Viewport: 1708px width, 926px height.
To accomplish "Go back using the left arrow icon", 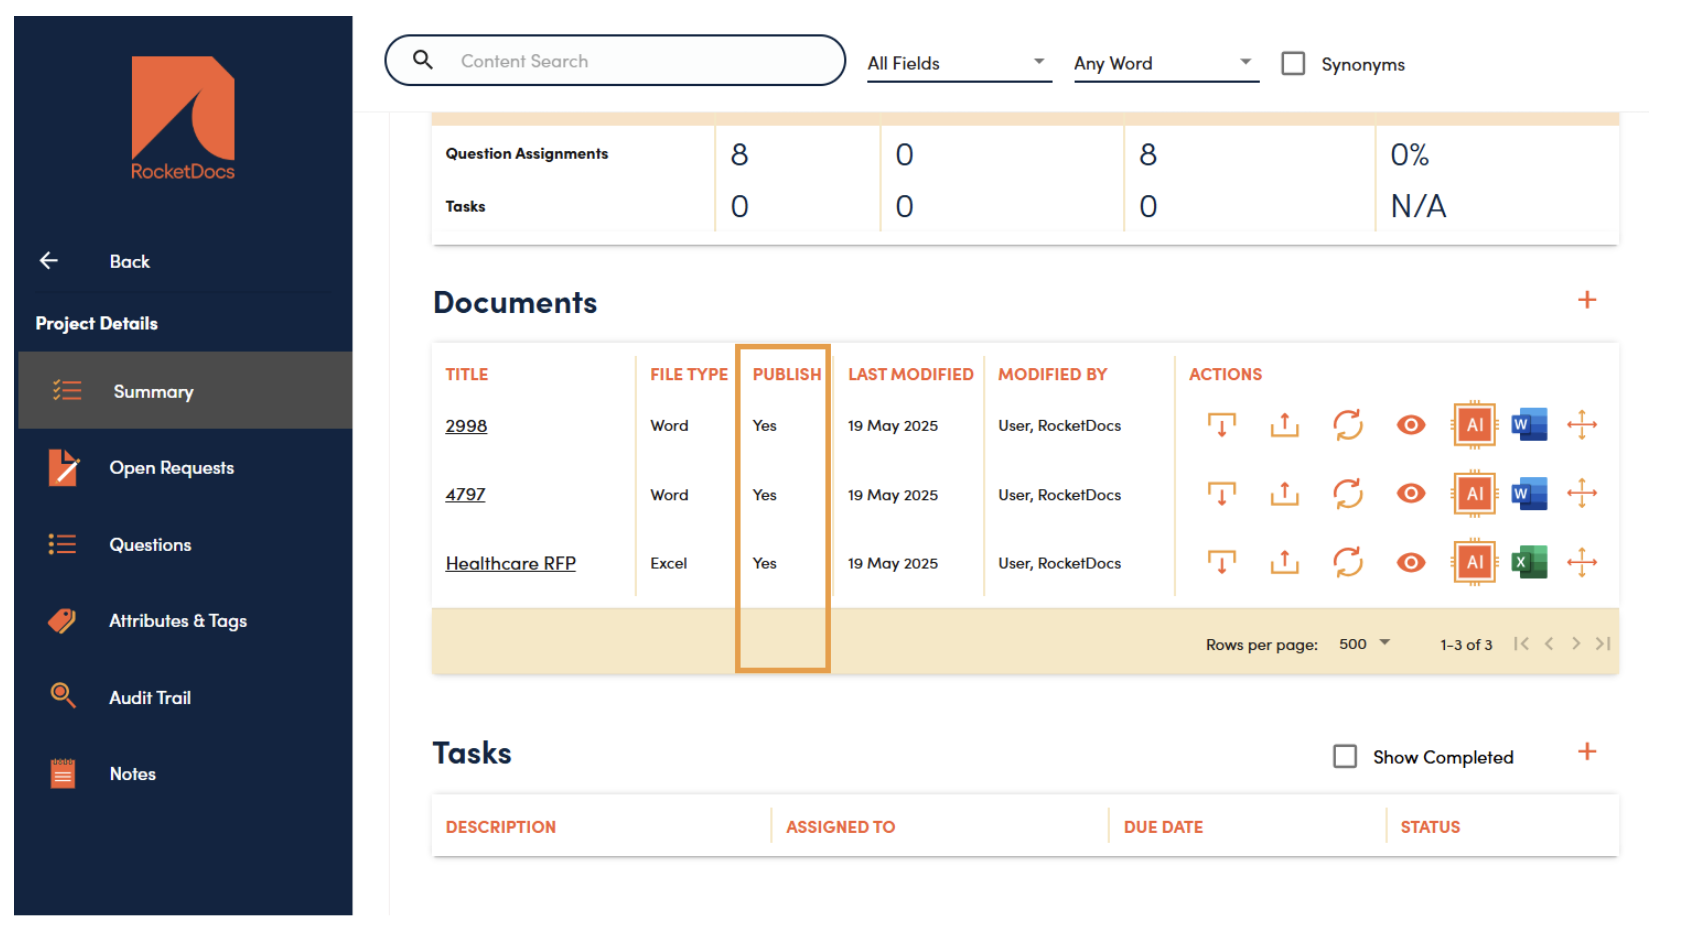I will 48,261.
